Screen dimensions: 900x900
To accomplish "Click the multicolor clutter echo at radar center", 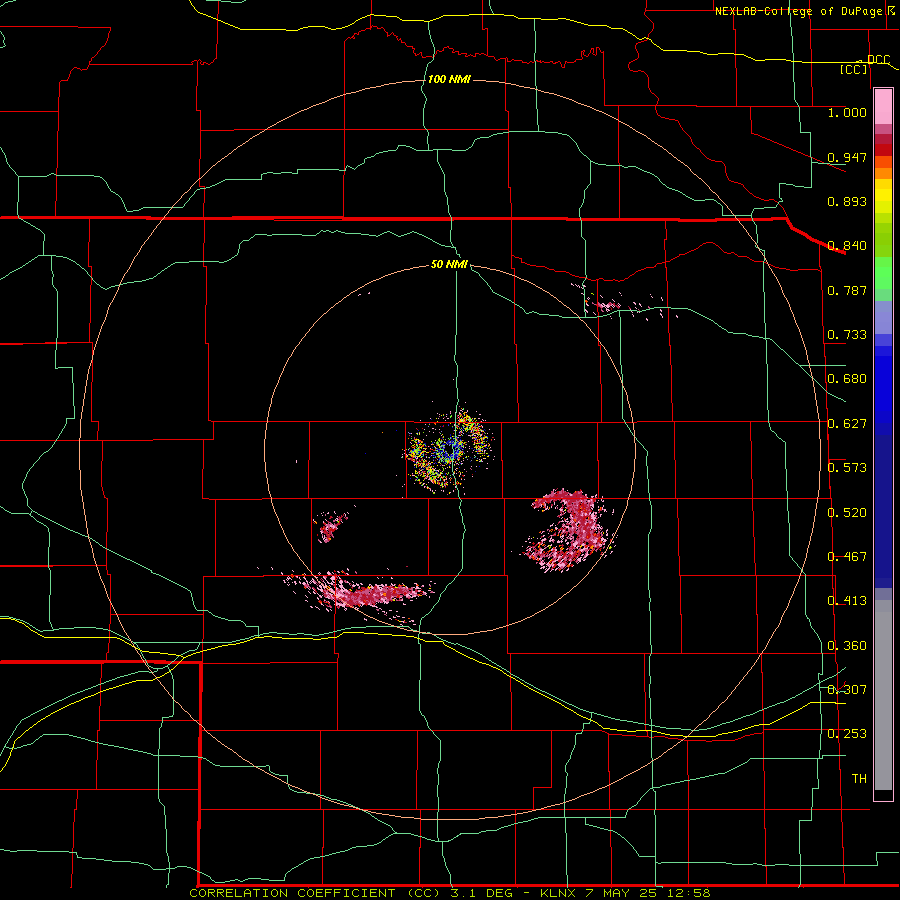I will [449, 451].
